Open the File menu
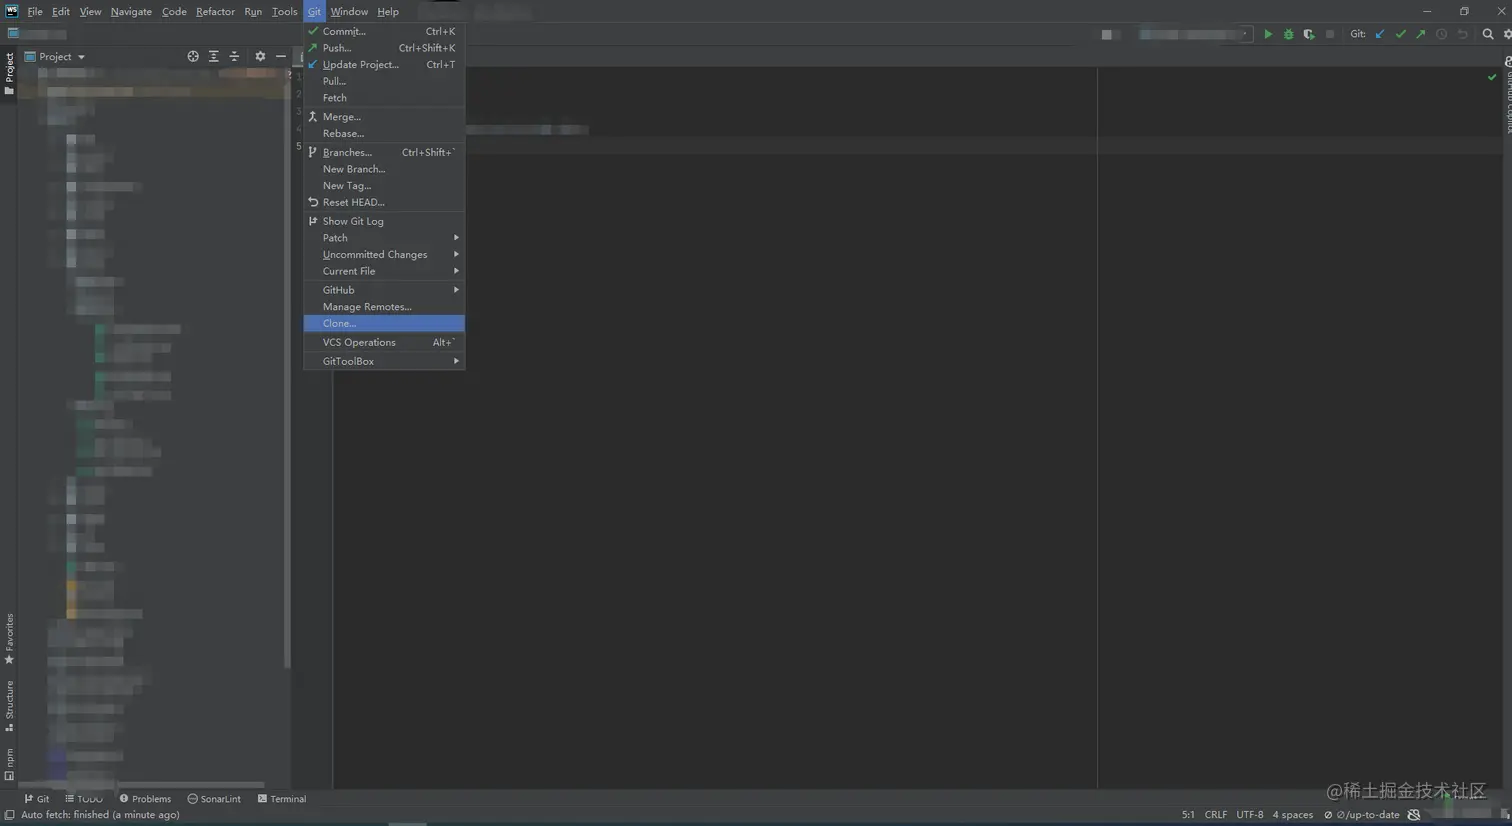This screenshot has height=826, width=1512. point(35,11)
